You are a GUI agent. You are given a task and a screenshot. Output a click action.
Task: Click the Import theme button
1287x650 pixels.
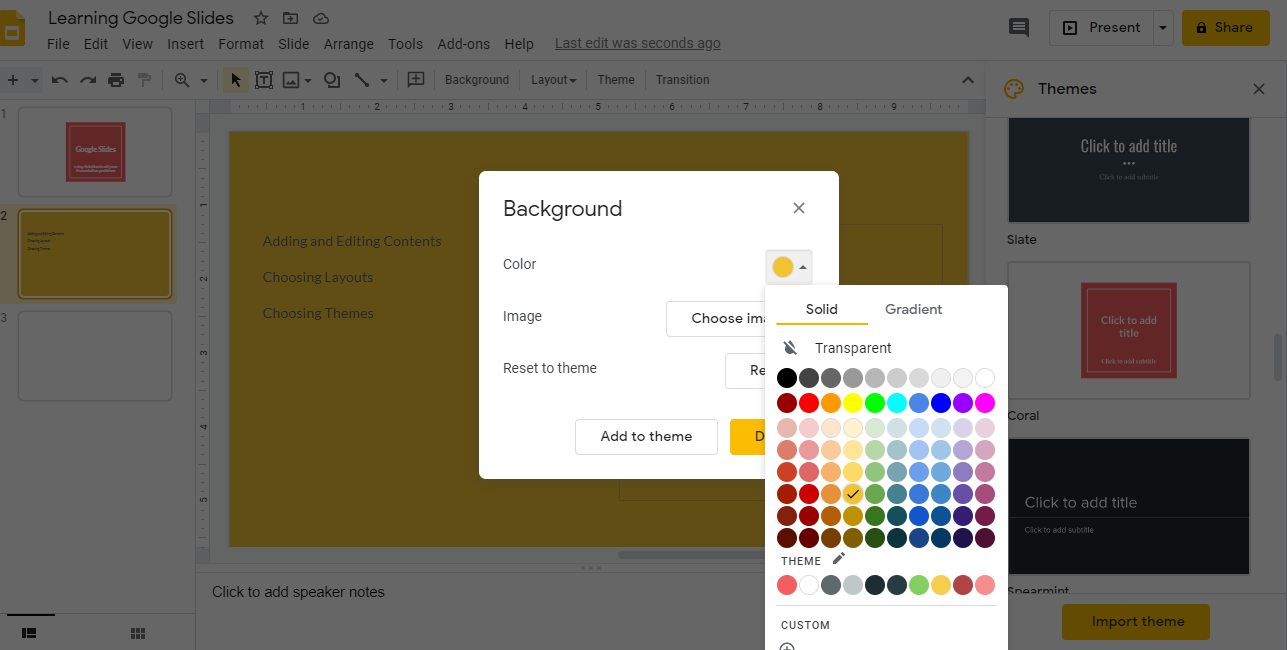pyautogui.click(x=1137, y=621)
